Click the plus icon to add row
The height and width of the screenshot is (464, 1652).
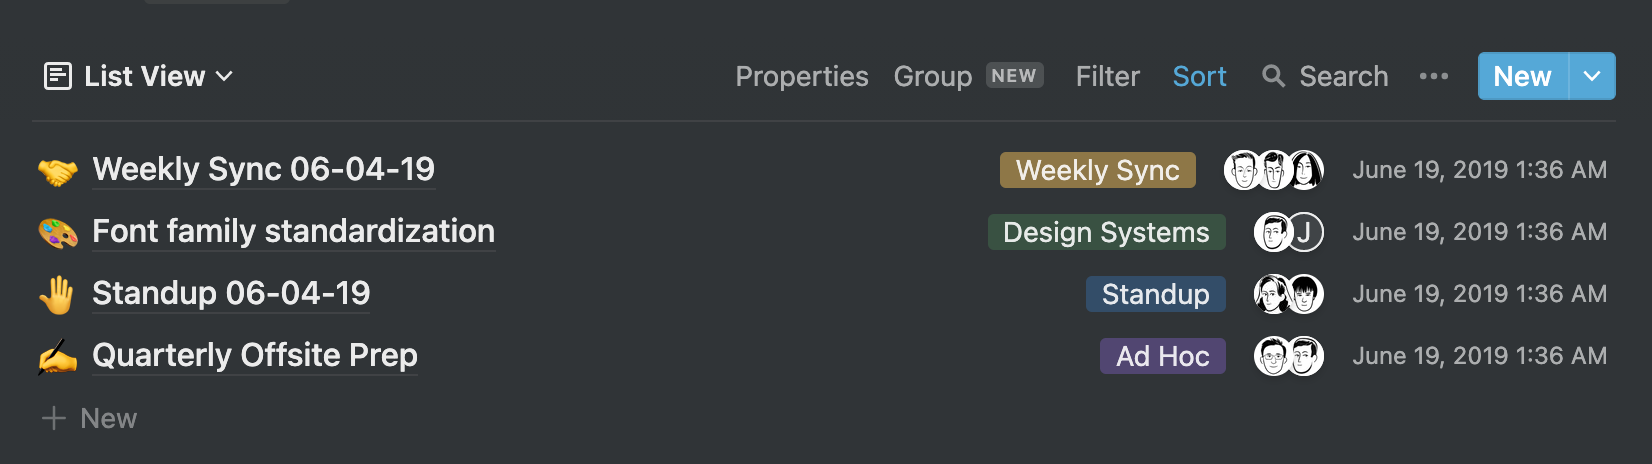coord(54,418)
